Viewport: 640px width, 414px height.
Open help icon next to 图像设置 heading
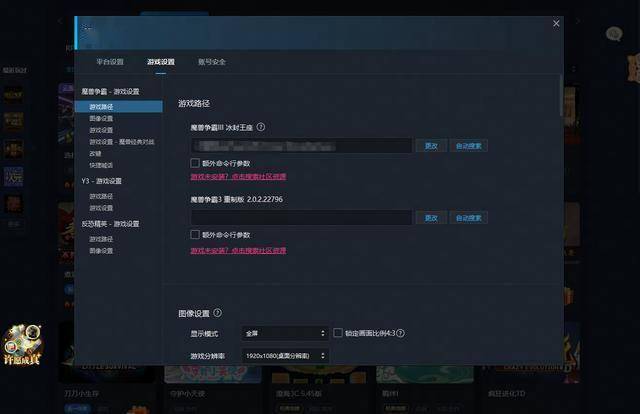pos(218,313)
